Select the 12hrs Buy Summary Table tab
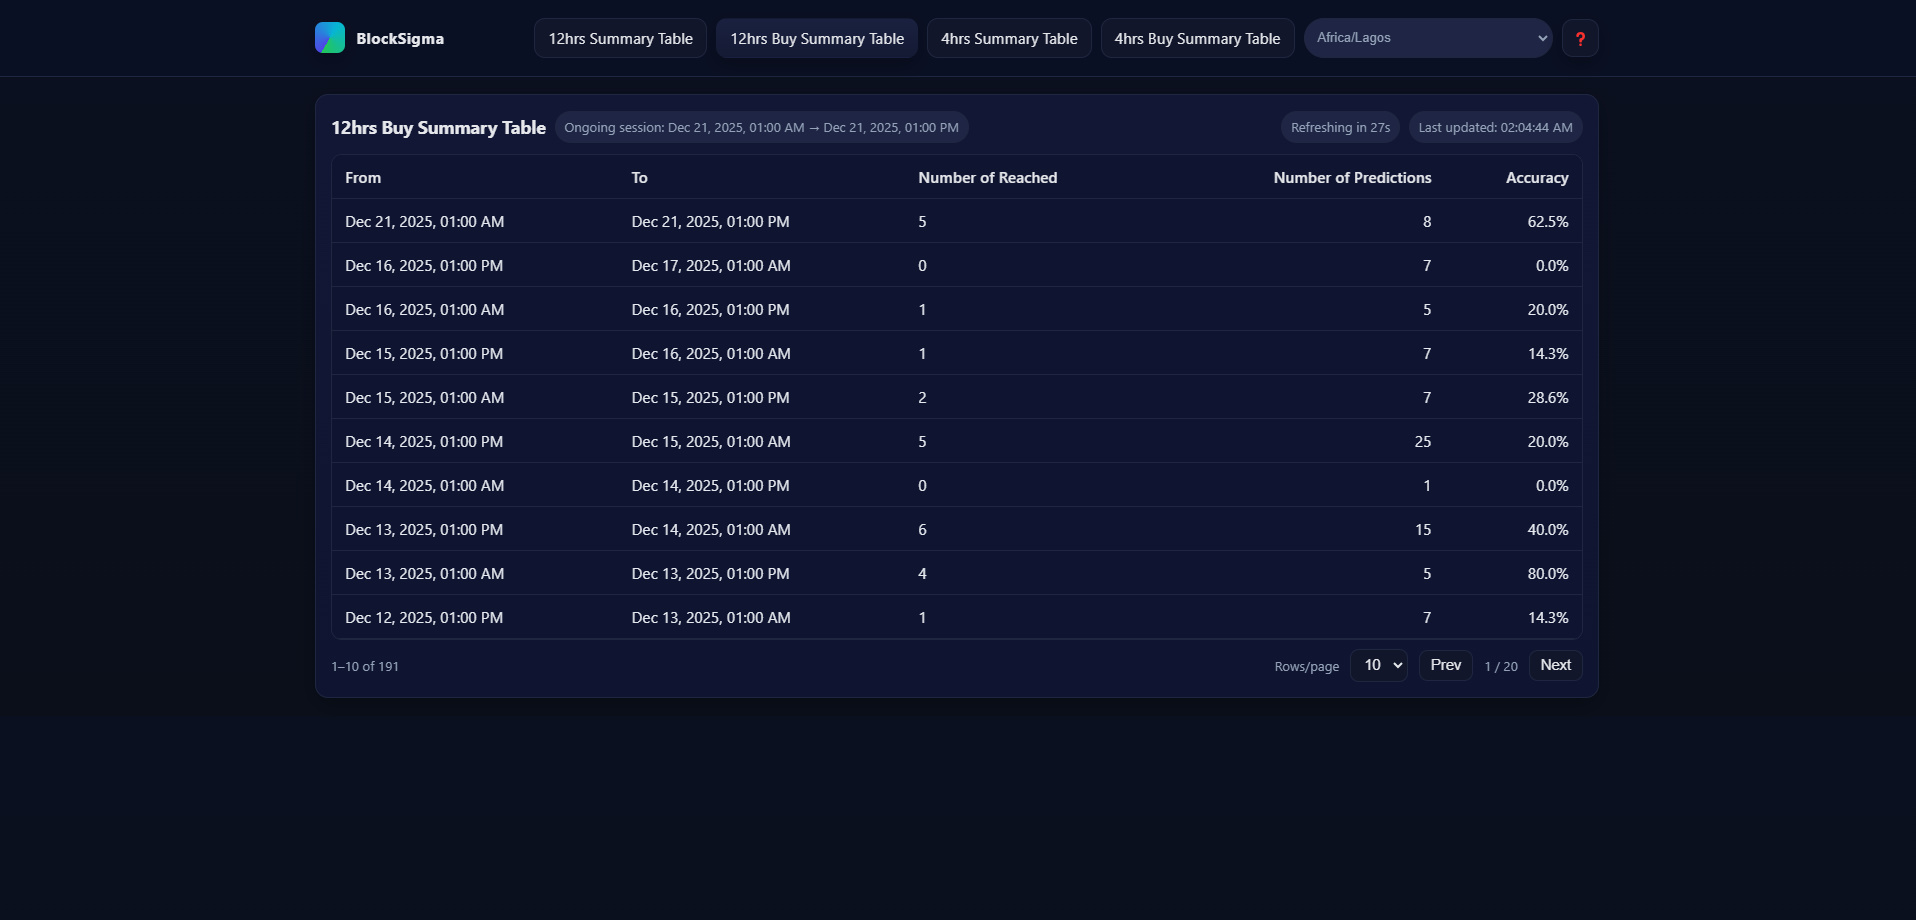 point(817,38)
